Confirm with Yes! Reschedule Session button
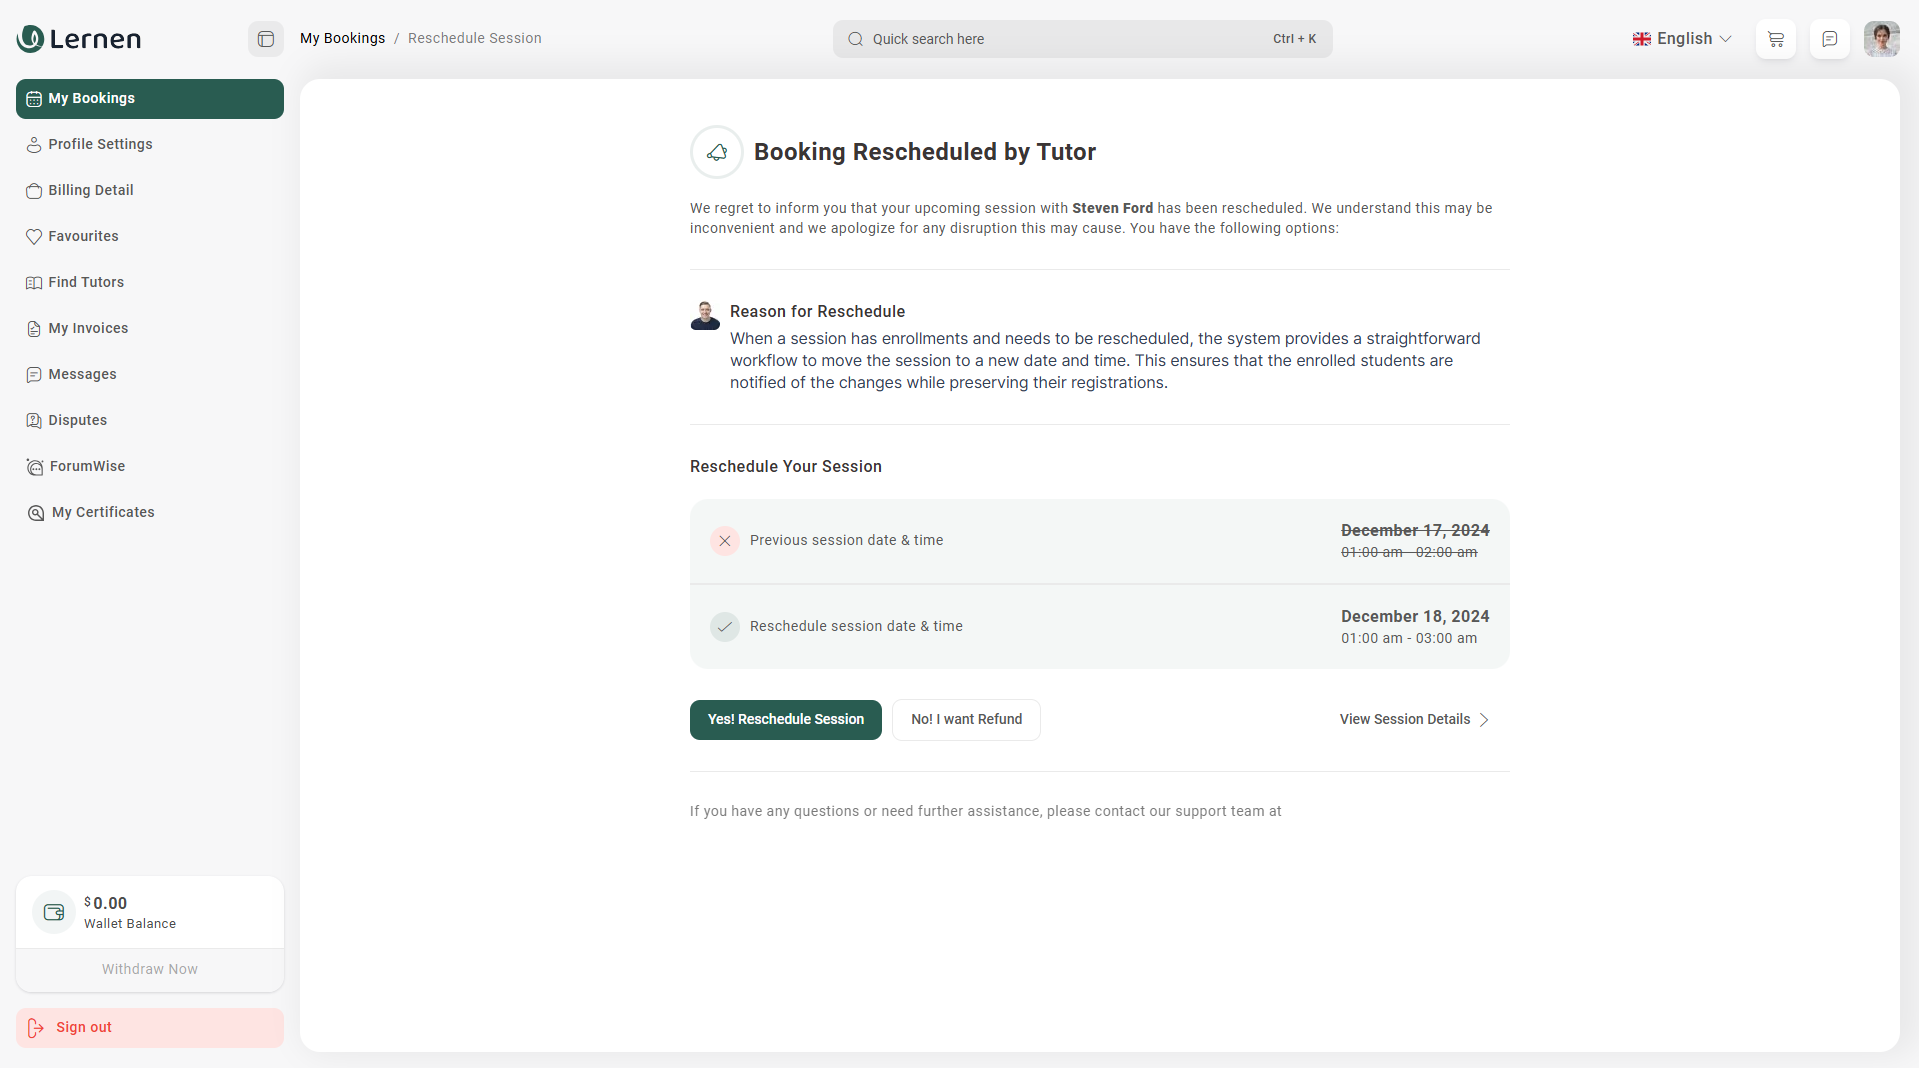 tap(786, 720)
